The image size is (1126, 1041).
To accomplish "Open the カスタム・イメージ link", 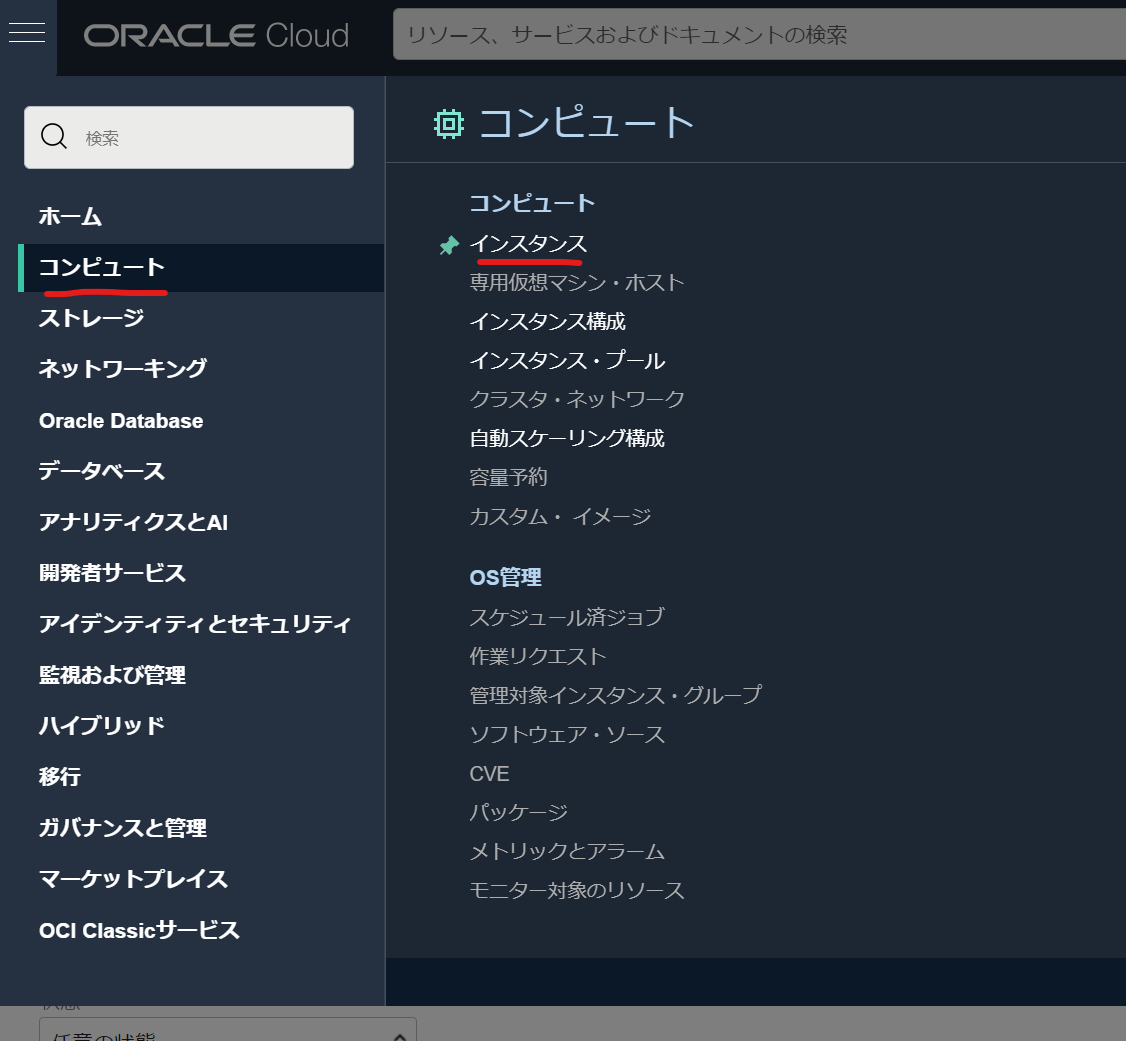I will tap(560, 516).
